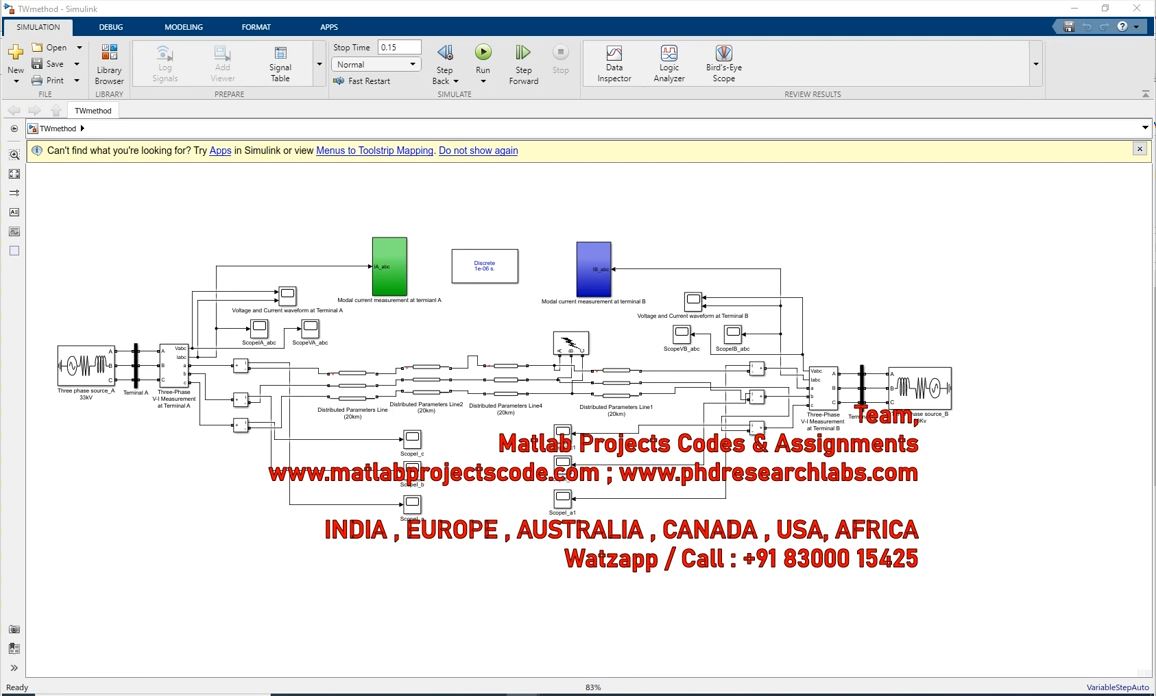Expand the Print dropdown arrow
Image resolution: width=1156 pixels, height=696 pixels.
pyautogui.click(x=77, y=80)
